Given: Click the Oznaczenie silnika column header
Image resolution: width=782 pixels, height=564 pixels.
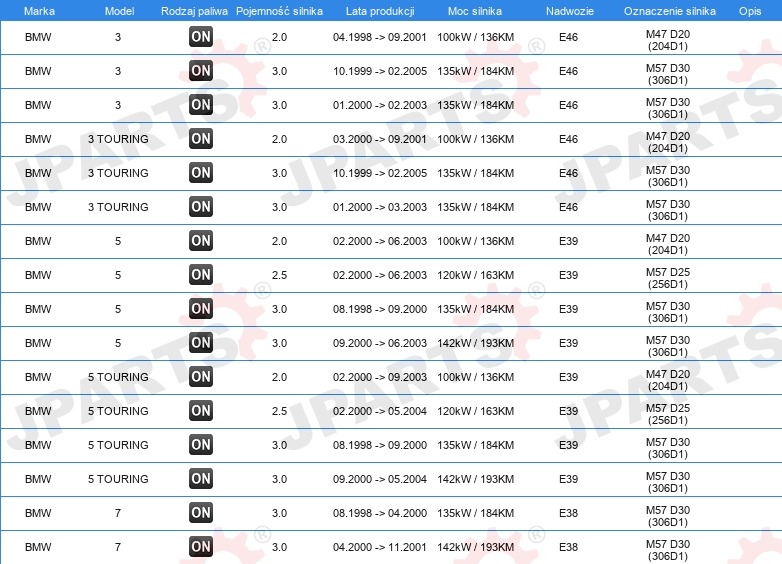Looking at the screenshot, I should coord(670,11).
